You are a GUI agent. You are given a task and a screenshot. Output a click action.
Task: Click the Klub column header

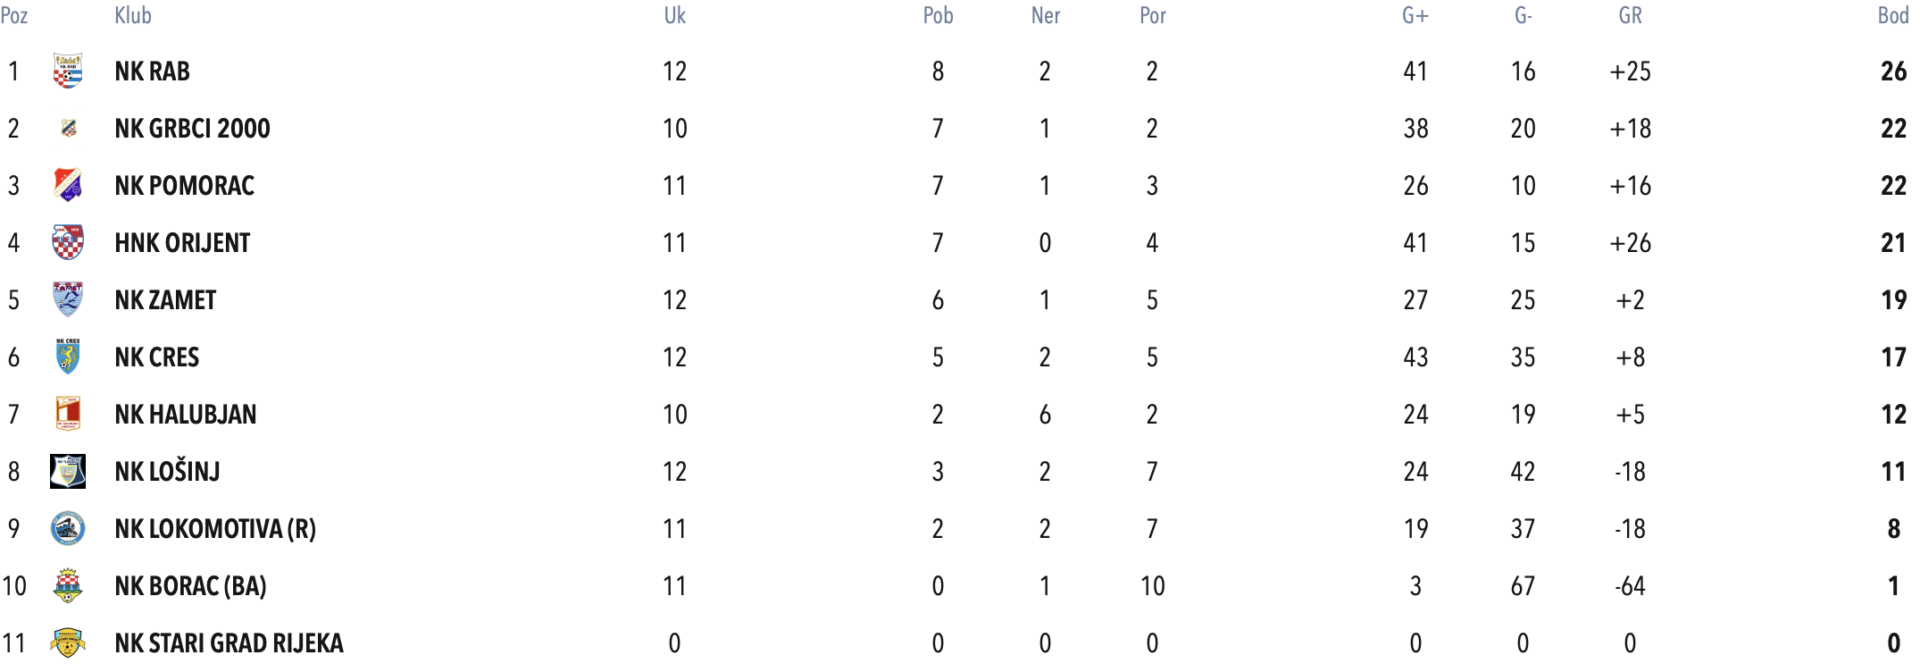(133, 15)
